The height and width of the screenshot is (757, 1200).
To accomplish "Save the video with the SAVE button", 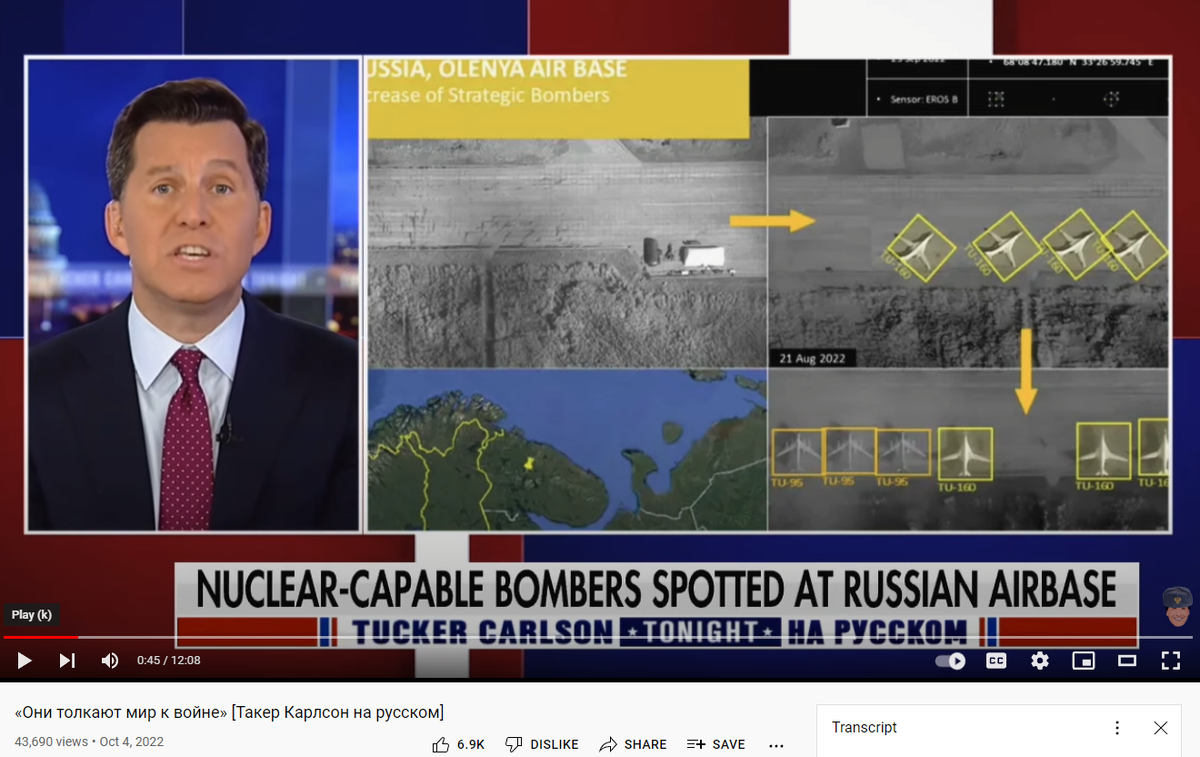I will 716,744.
